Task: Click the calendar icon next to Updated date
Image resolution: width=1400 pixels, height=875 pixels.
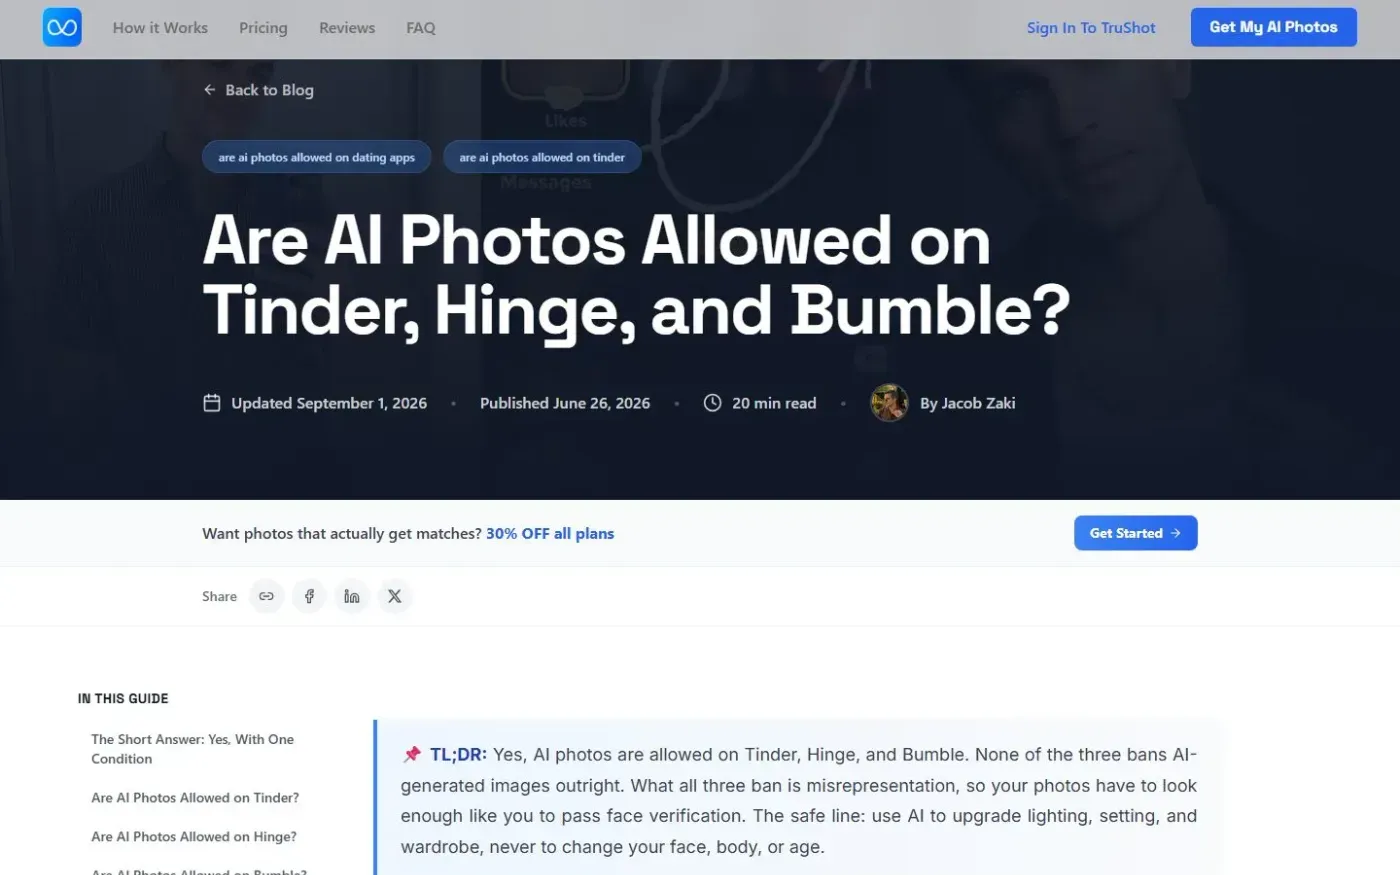Action: 212,403
